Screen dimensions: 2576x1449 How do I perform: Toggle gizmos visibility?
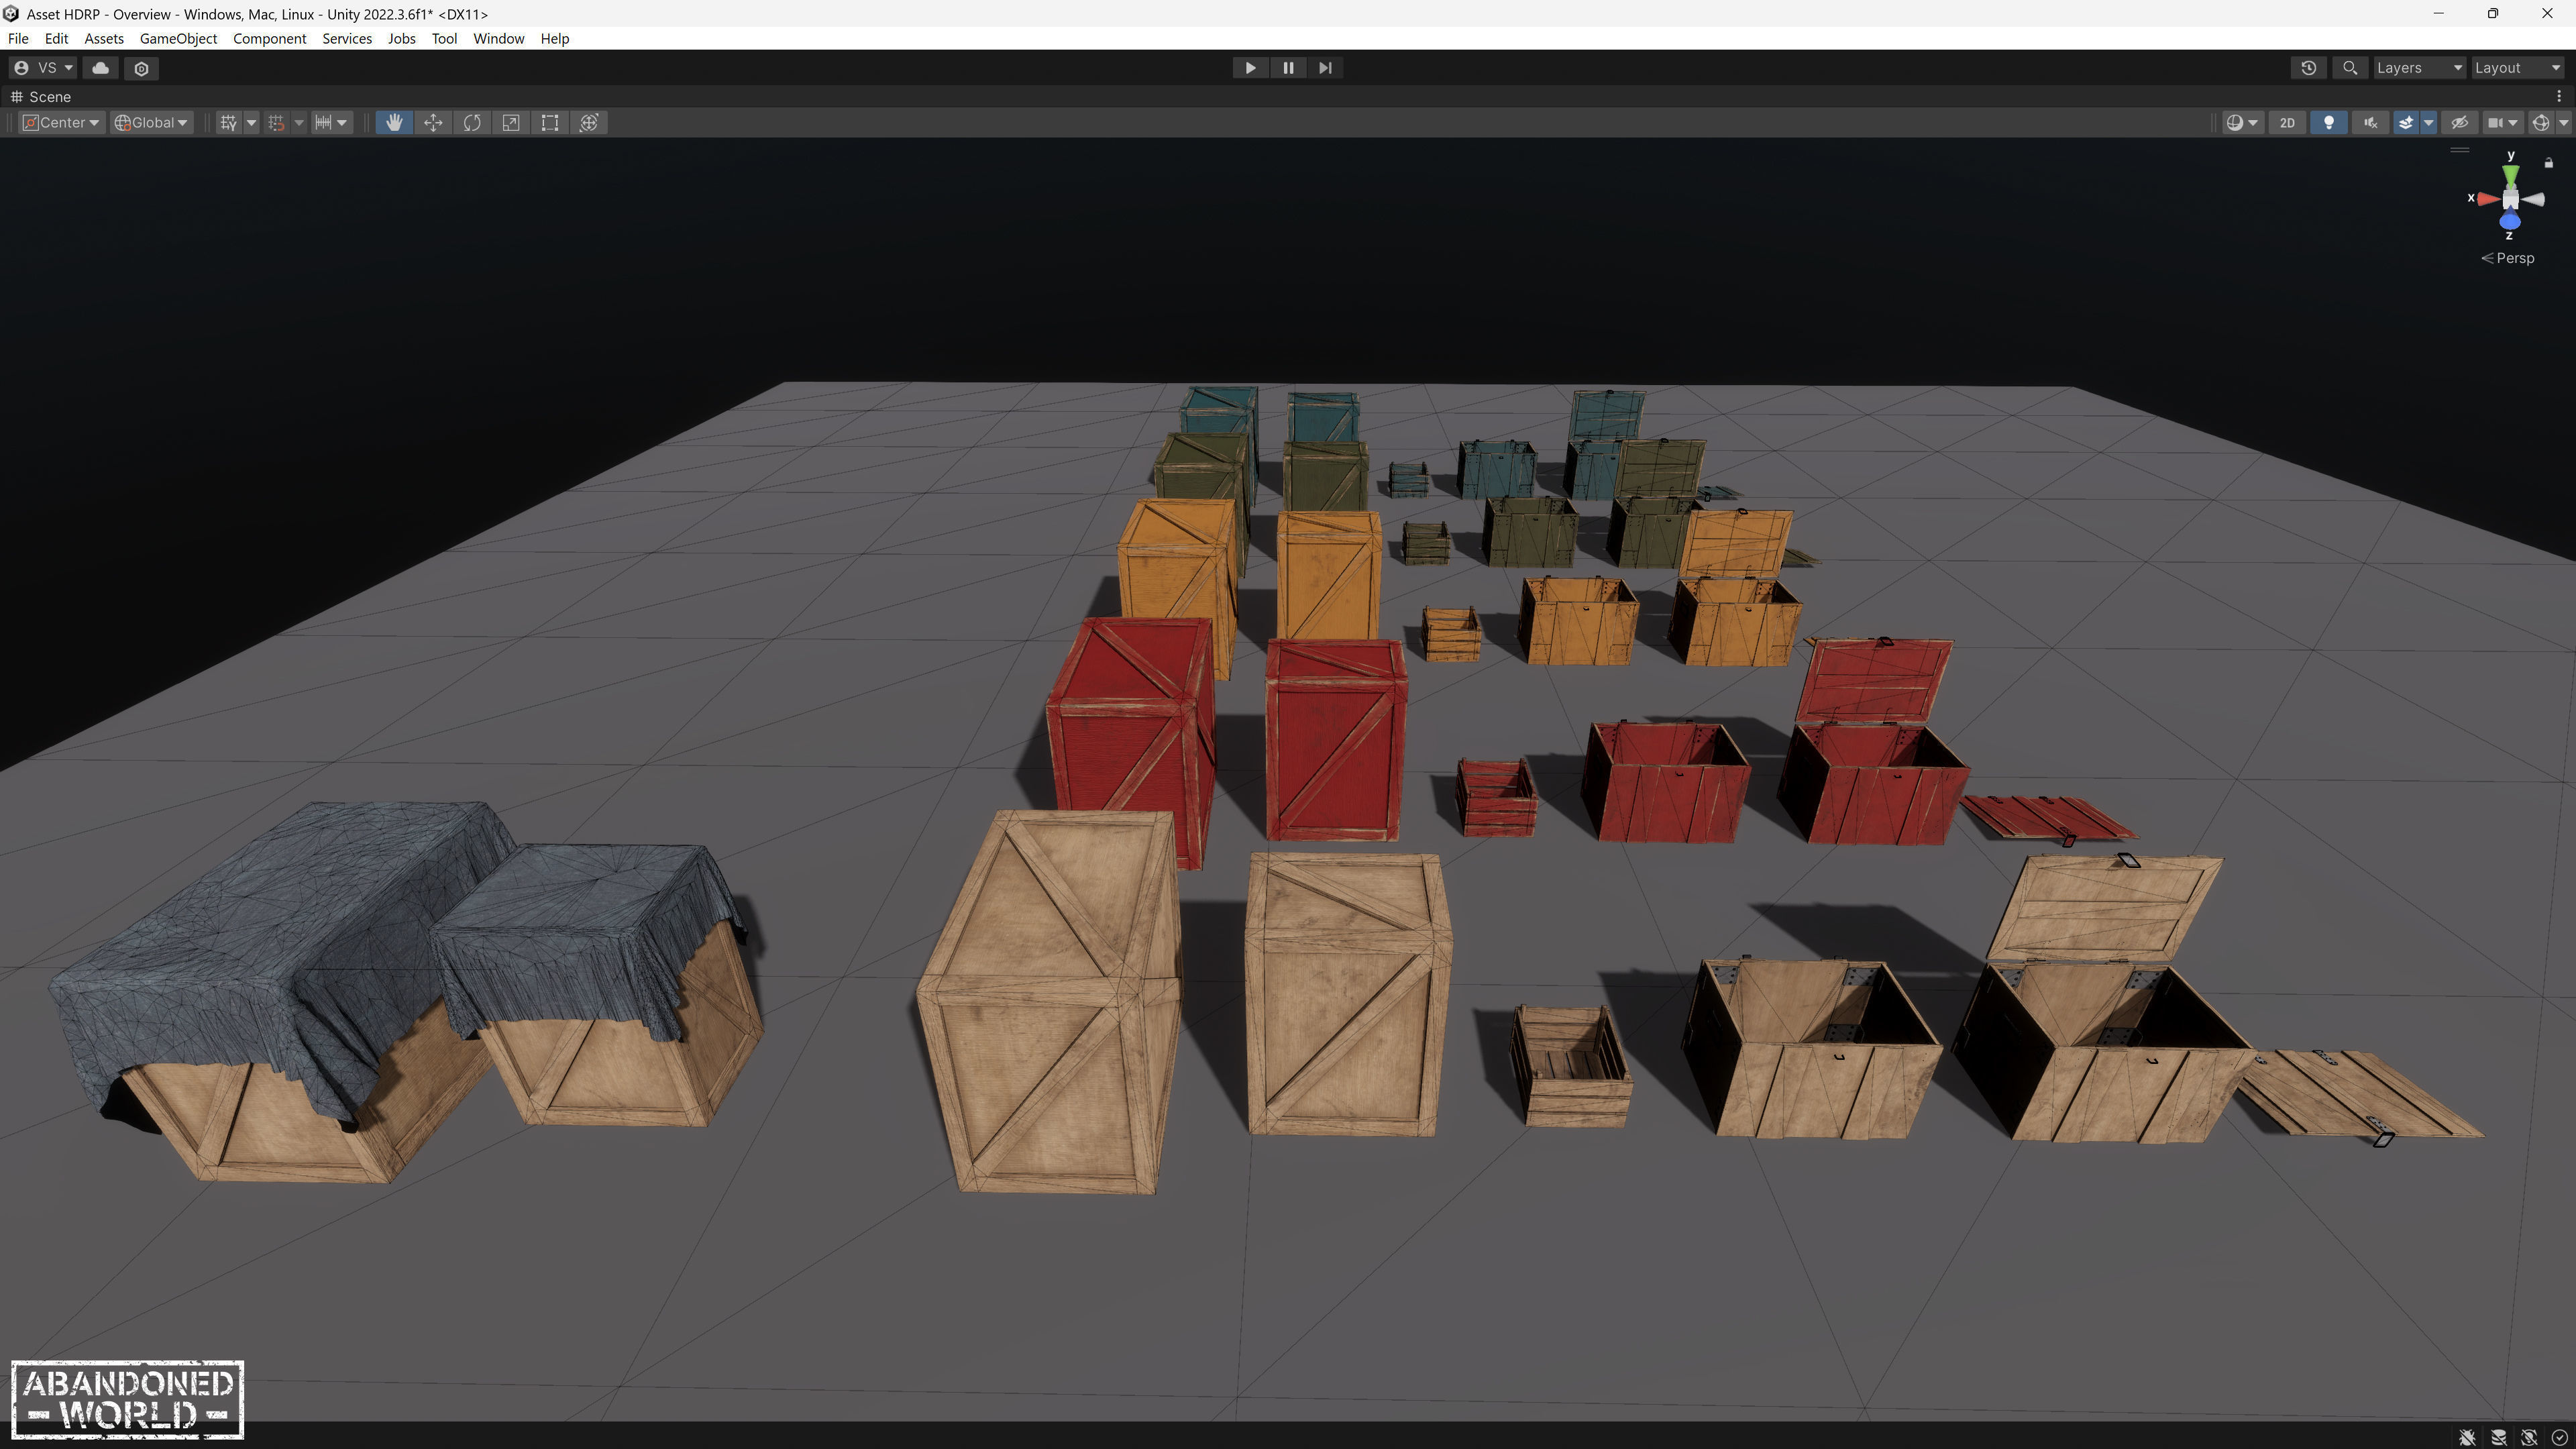pos(2540,122)
